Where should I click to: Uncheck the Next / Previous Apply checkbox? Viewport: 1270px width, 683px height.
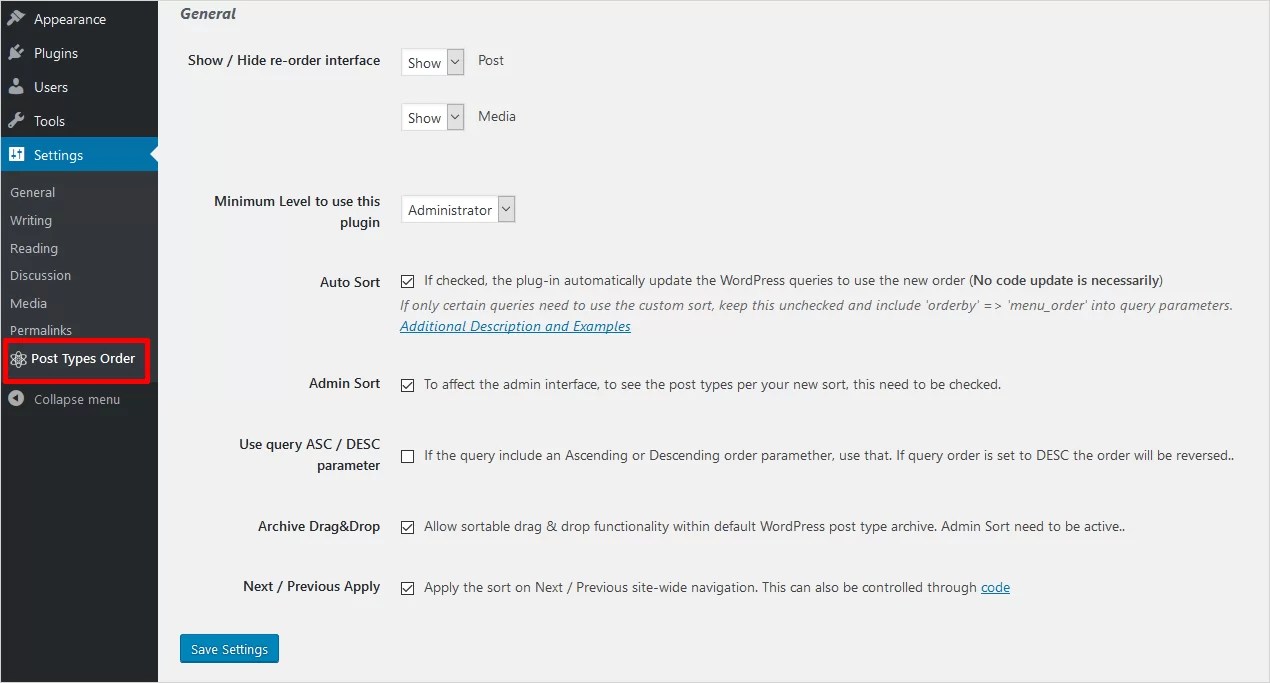click(407, 588)
